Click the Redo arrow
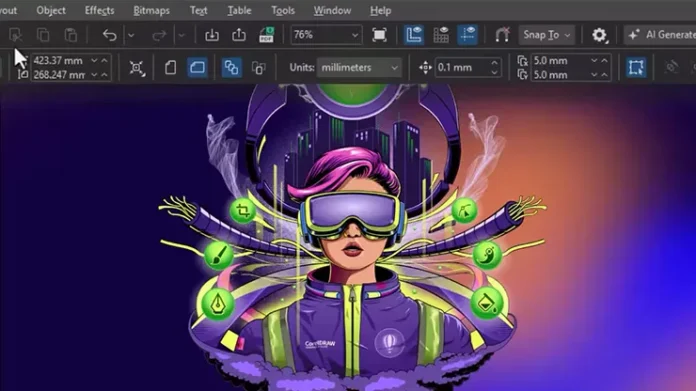 (159, 35)
